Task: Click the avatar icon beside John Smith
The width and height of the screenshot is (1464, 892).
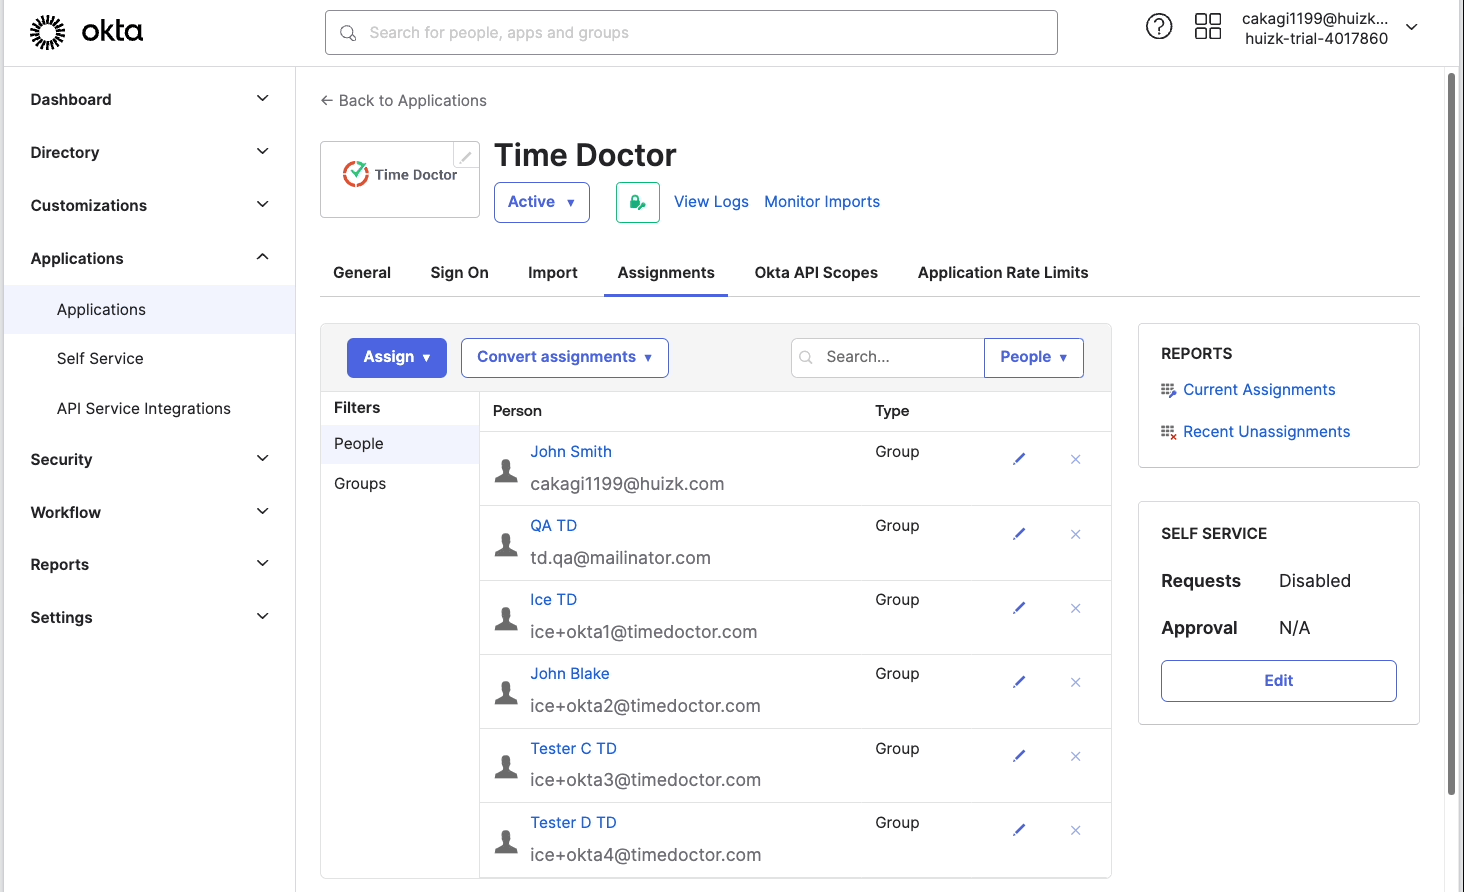Action: tap(507, 471)
